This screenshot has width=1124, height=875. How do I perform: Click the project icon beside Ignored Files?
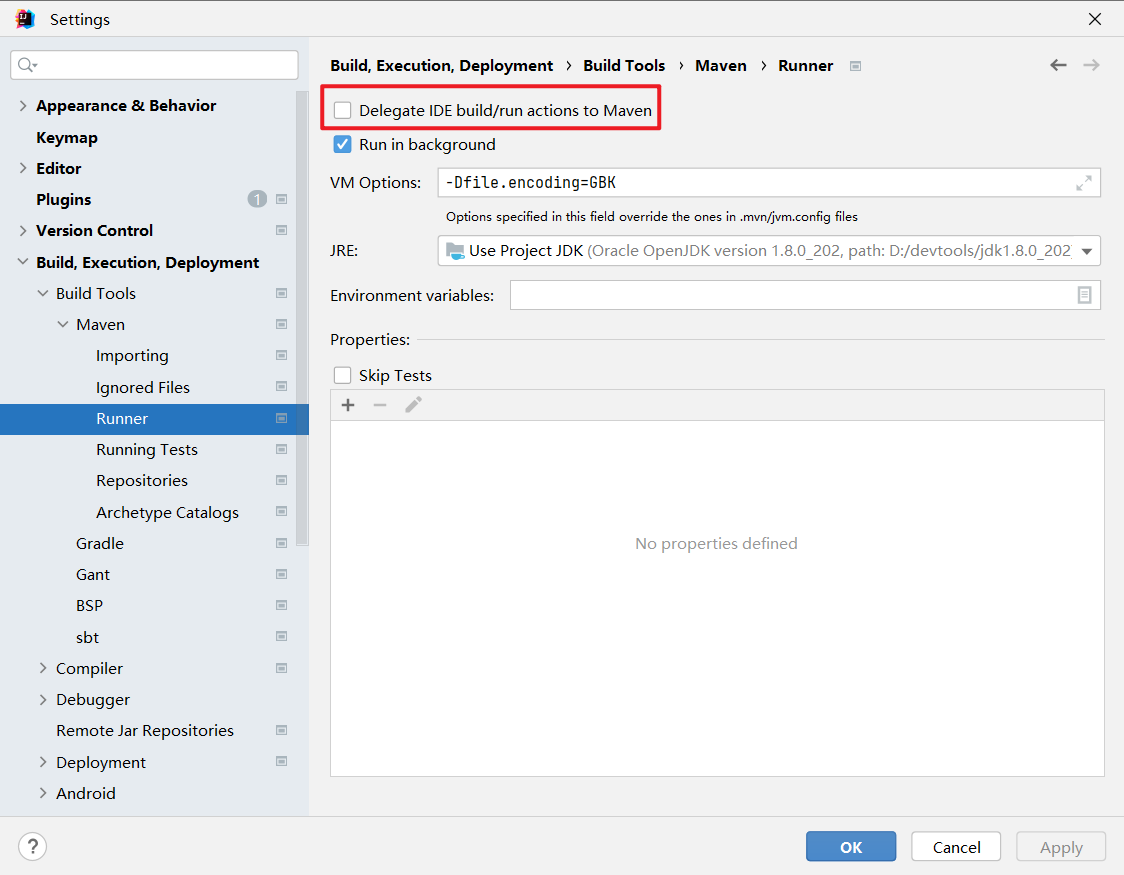pyautogui.click(x=282, y=387)
